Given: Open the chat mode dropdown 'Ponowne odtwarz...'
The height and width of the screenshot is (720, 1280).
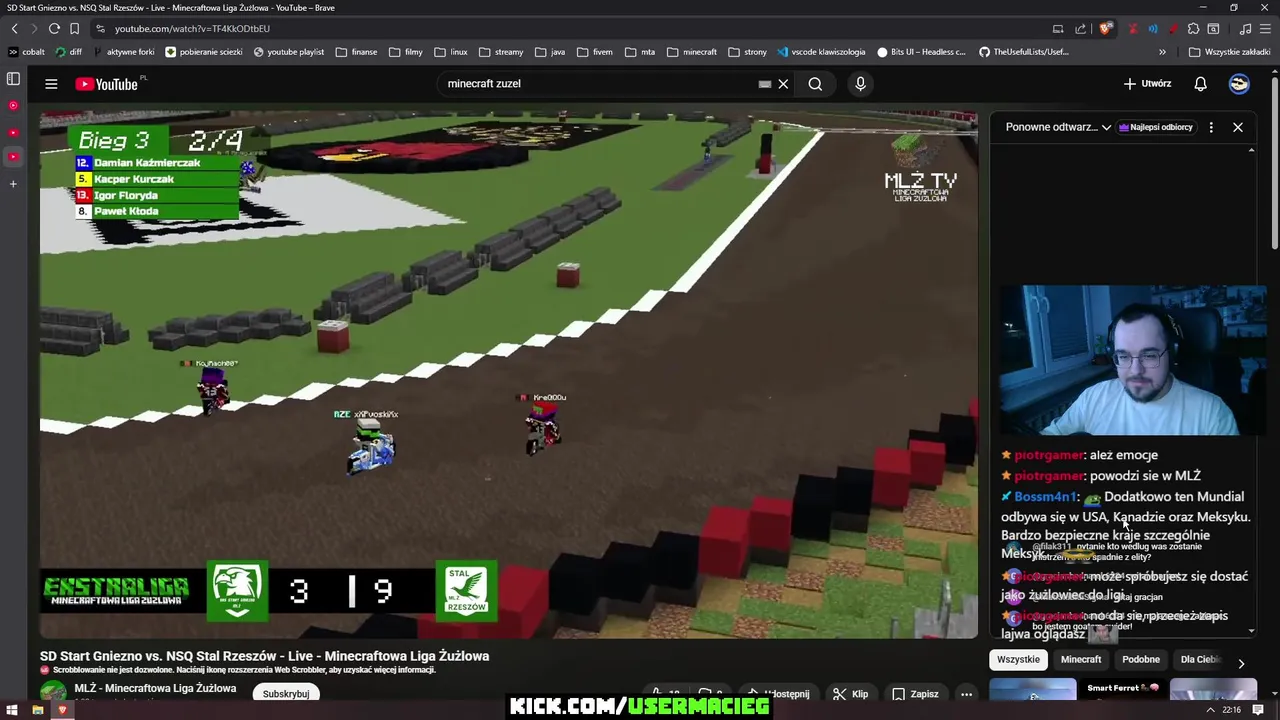Looking at the screenshot, I should click(1058, 127).
